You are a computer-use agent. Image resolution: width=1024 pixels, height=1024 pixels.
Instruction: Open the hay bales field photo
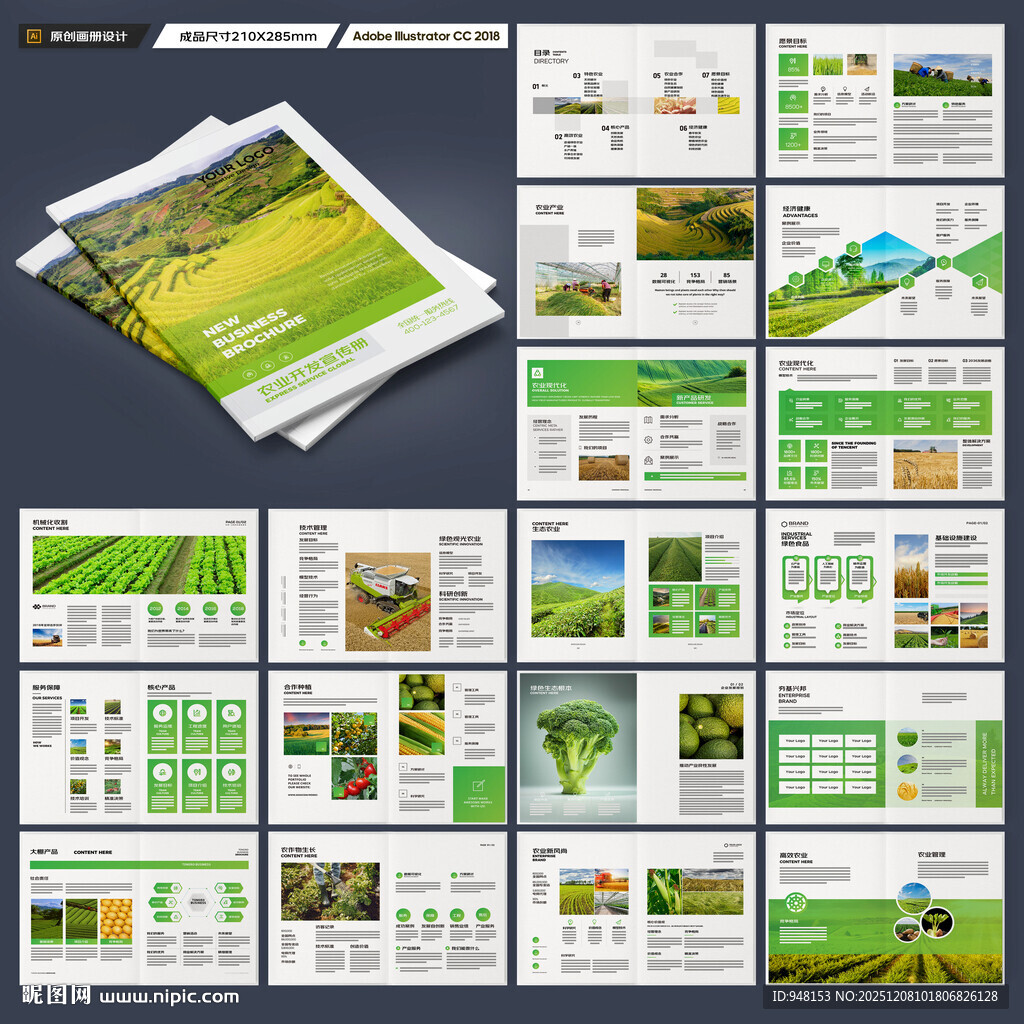[x=603, y=468]
